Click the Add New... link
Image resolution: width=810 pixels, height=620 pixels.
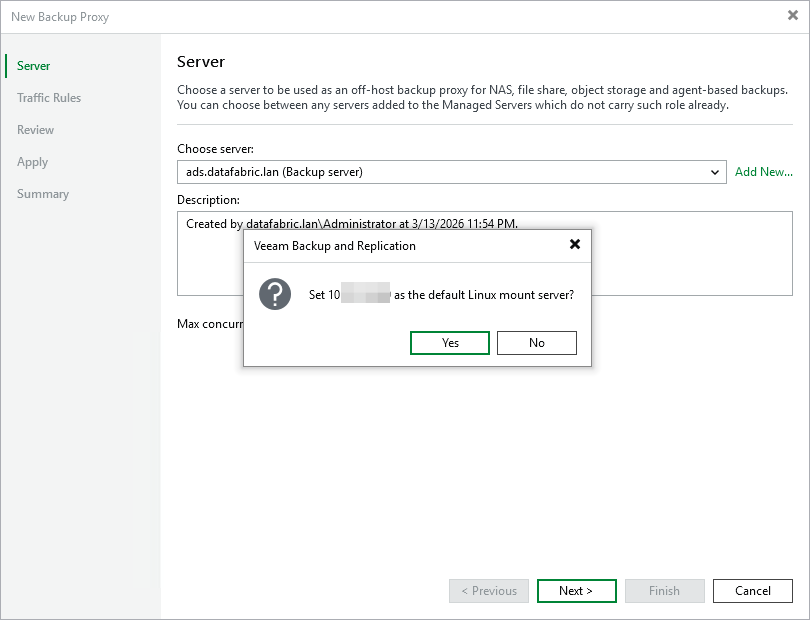click(764, 172)
